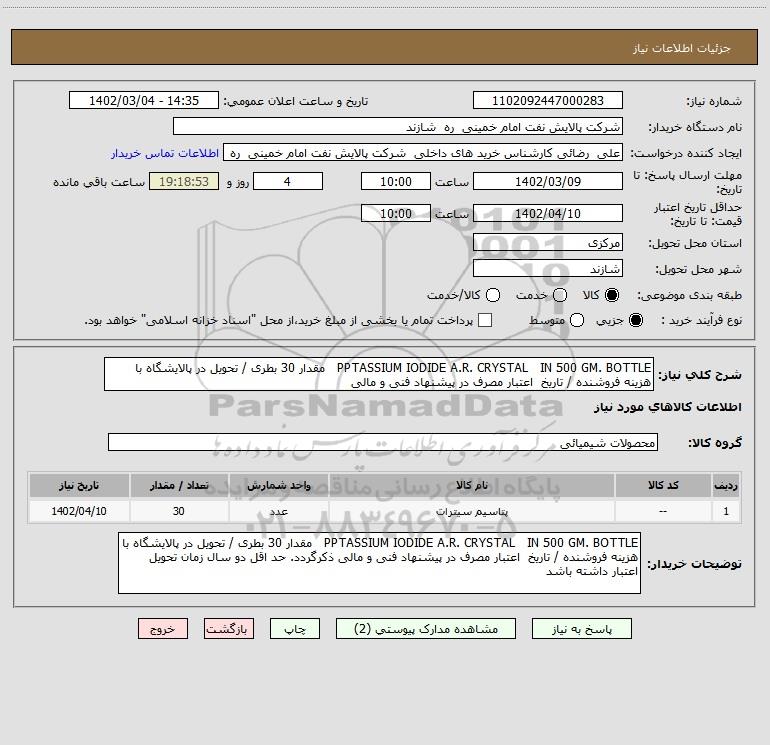
Task: Click the response deadline hour field 10:00
Action: pyautogui.click(x=396, y=181)
